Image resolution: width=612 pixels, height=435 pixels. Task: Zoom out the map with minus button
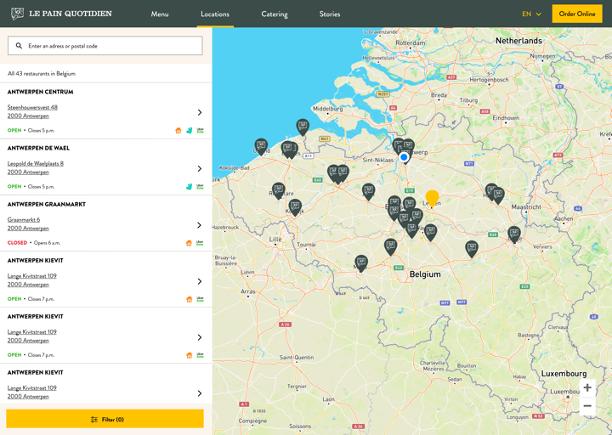click(x=587, y=406)
